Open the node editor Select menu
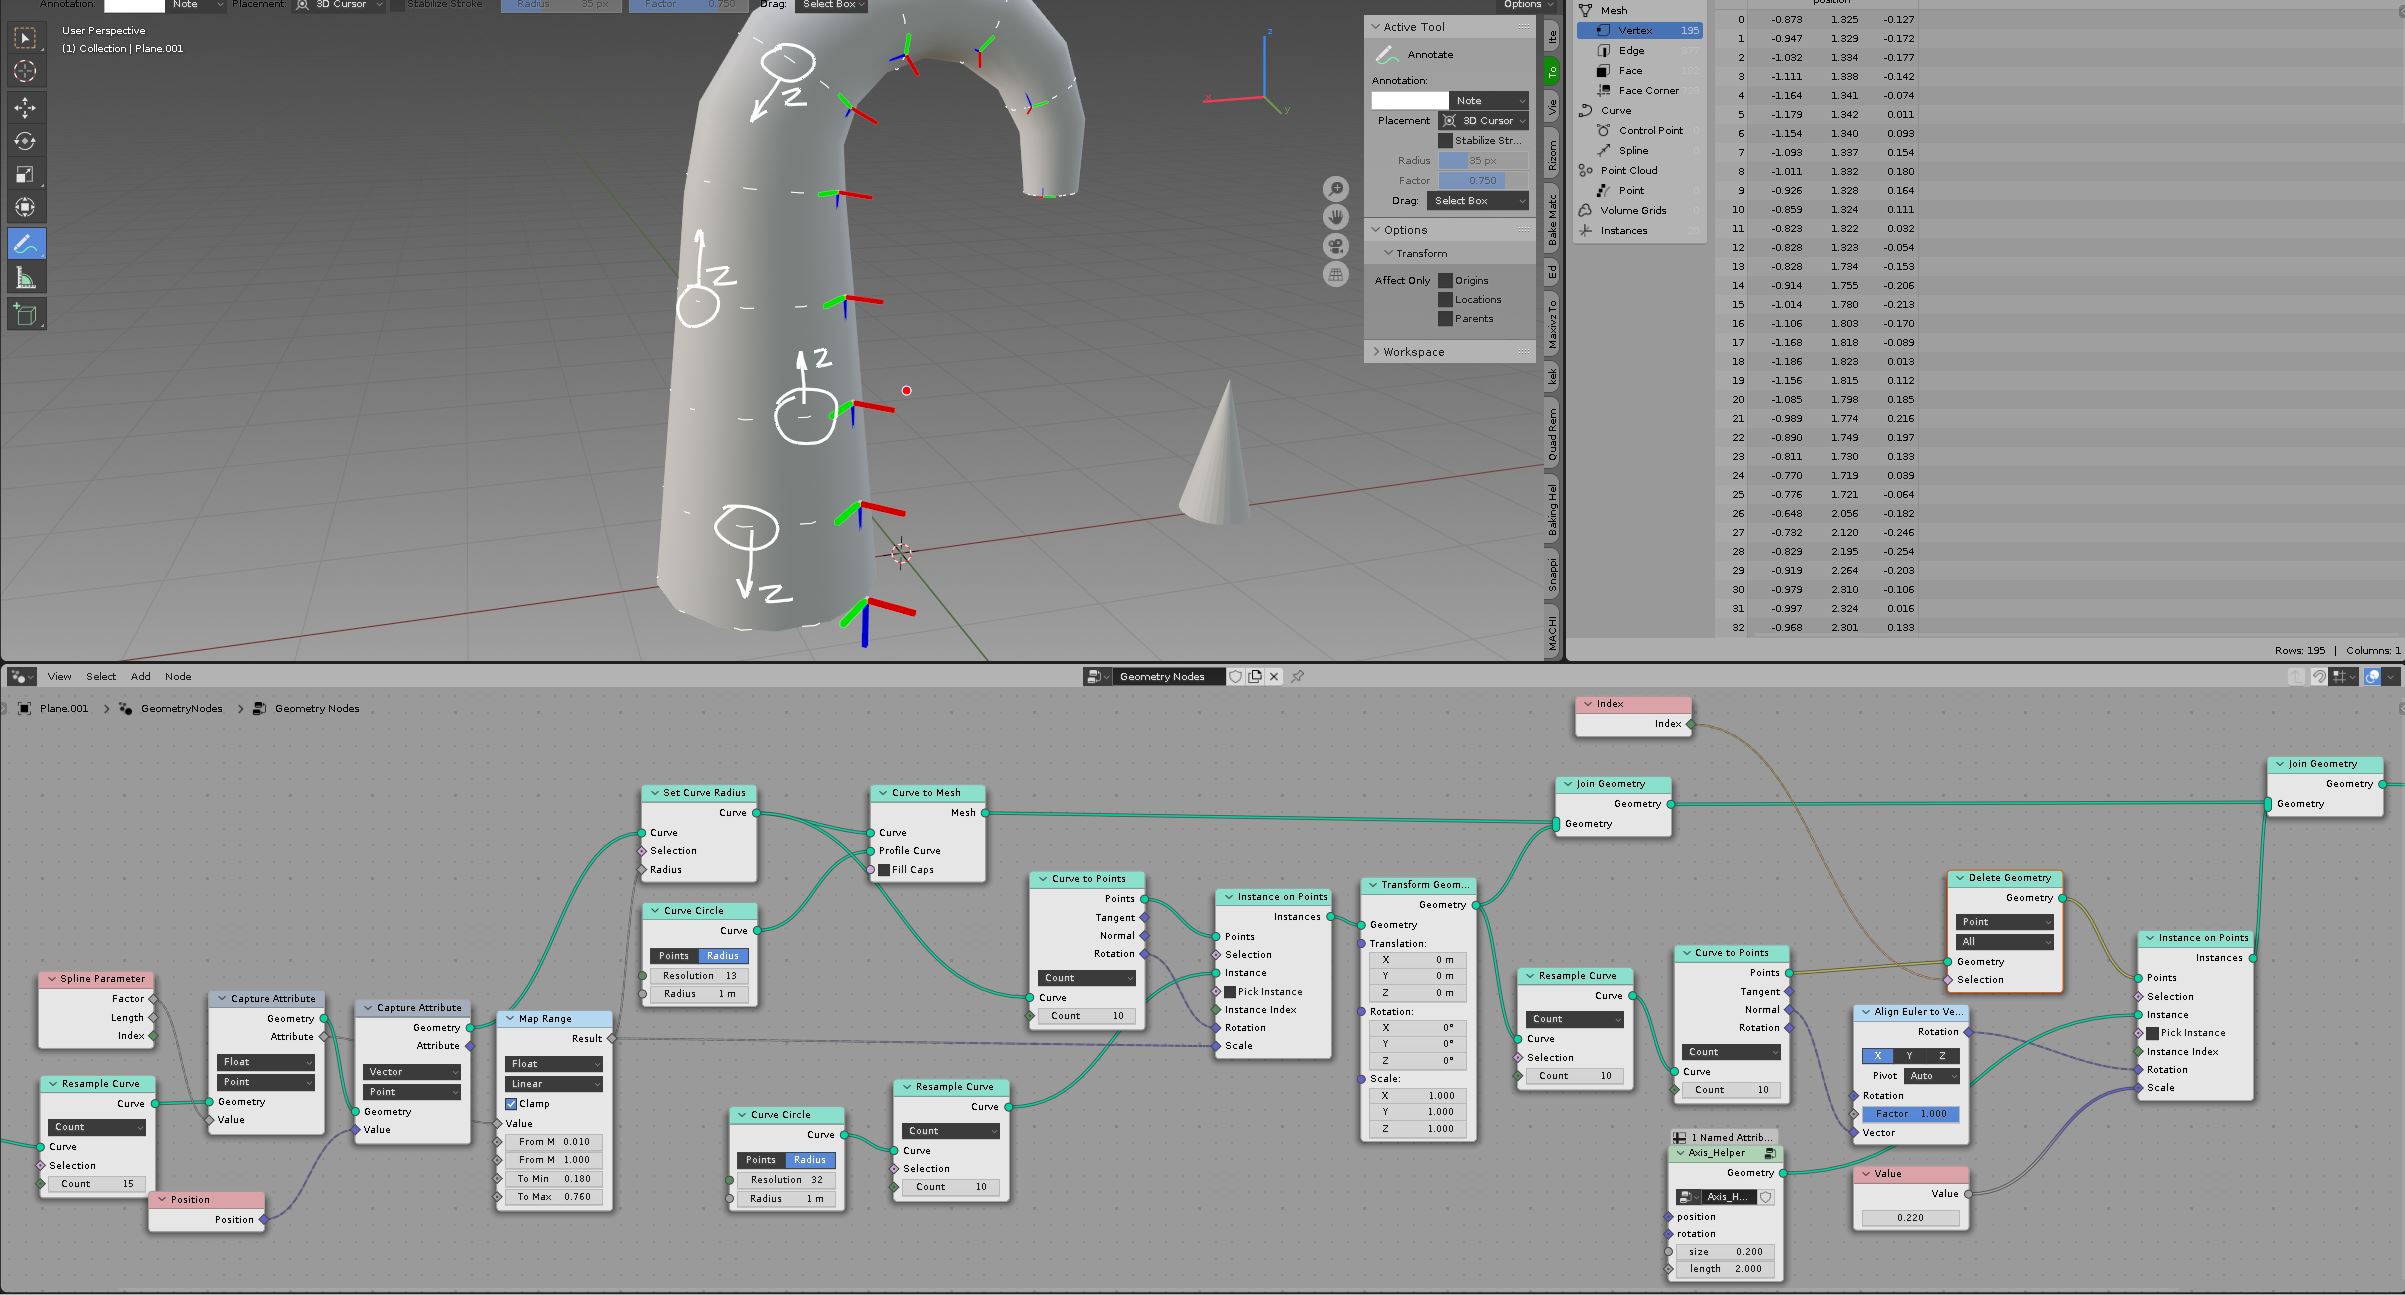 [x=101, y=677]
